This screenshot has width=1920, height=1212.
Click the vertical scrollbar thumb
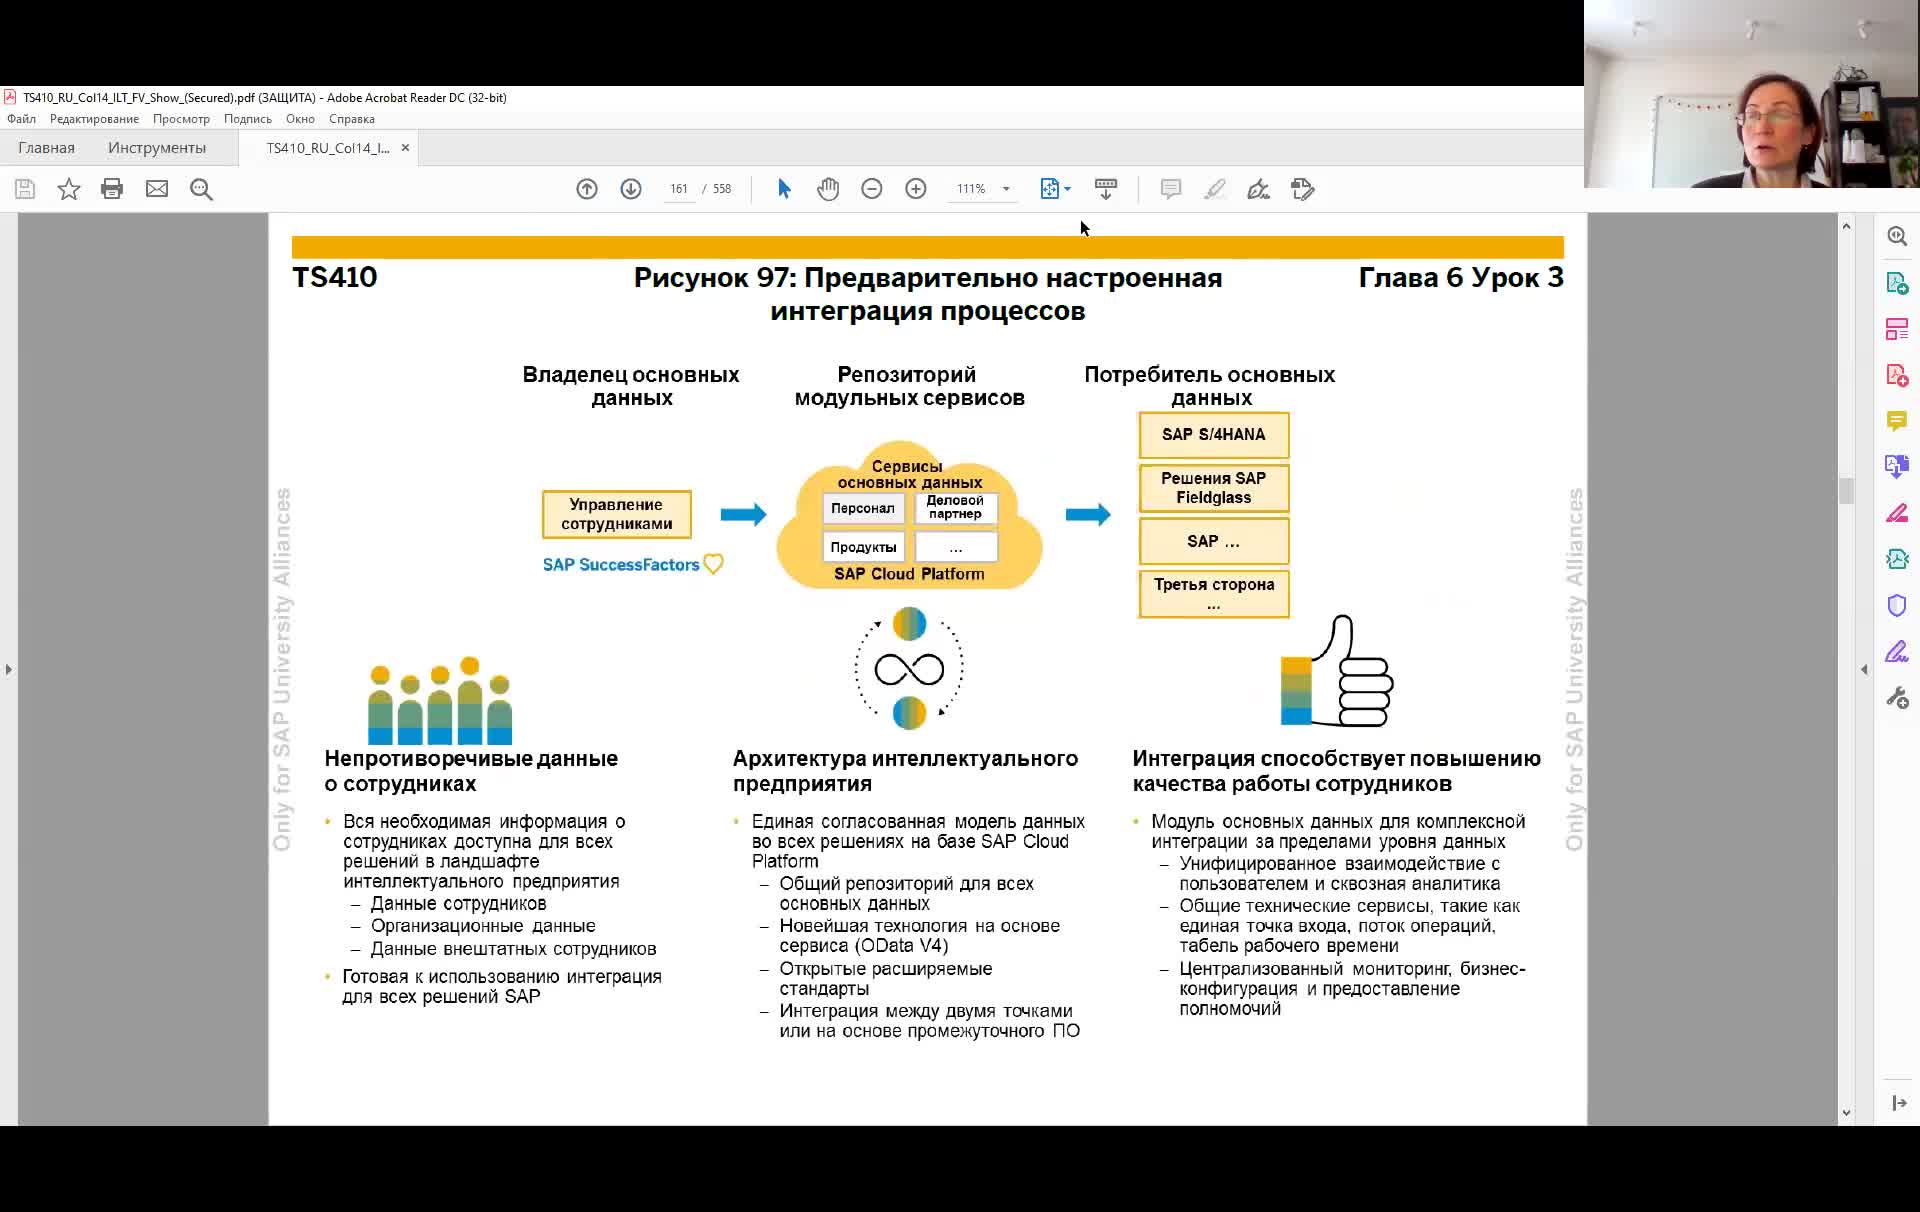click(1846, 491)
